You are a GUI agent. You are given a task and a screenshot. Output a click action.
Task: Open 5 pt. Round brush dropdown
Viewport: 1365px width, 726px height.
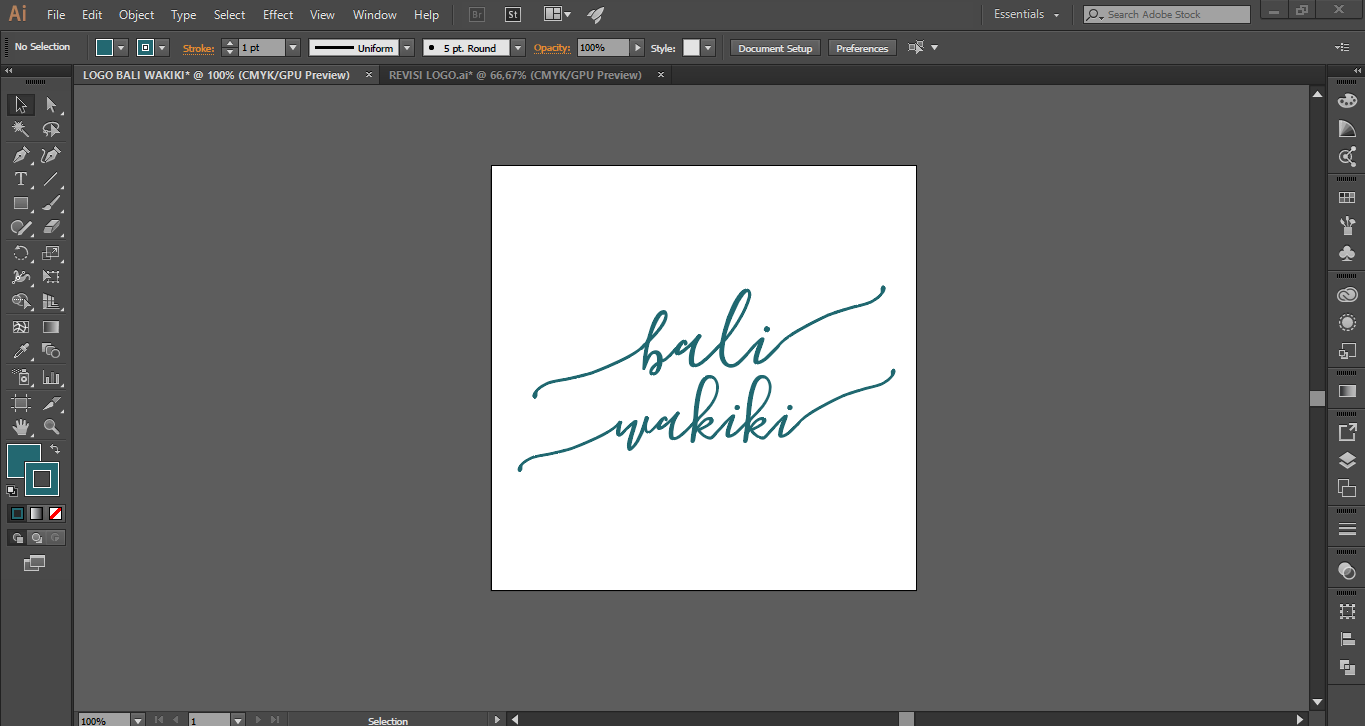tap(518, 48)
